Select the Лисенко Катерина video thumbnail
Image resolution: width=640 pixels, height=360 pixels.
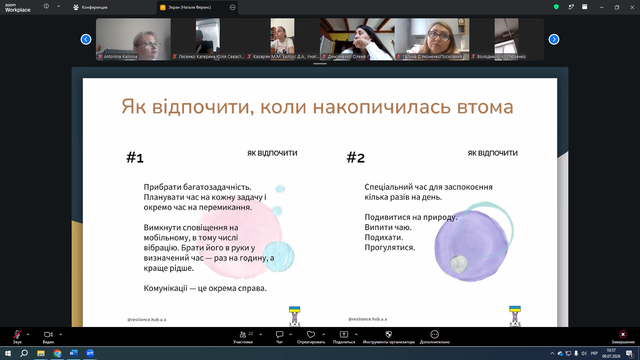coord(208,39)
